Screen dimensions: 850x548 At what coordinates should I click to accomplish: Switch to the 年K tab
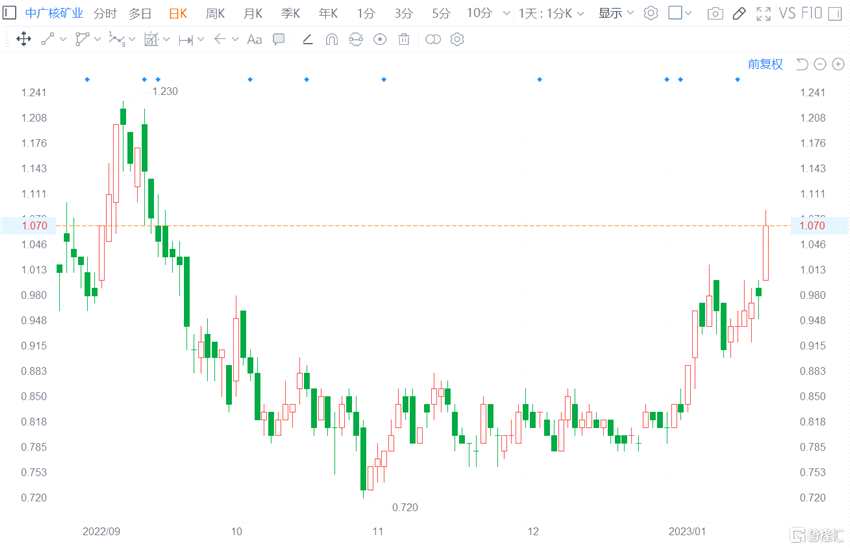[329, 13]
